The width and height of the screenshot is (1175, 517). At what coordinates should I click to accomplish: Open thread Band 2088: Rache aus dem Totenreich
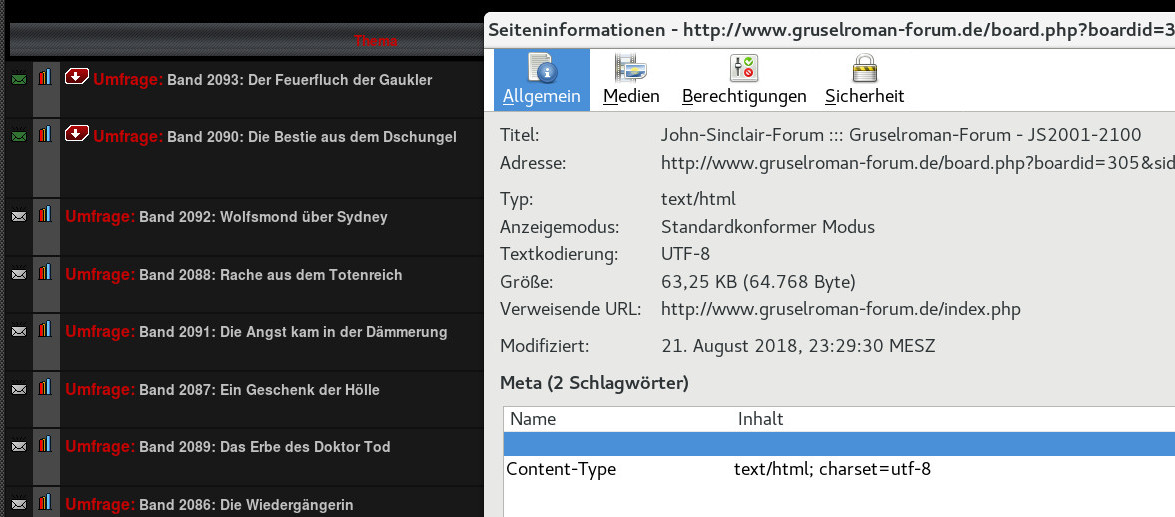click(x=271, y=275)
